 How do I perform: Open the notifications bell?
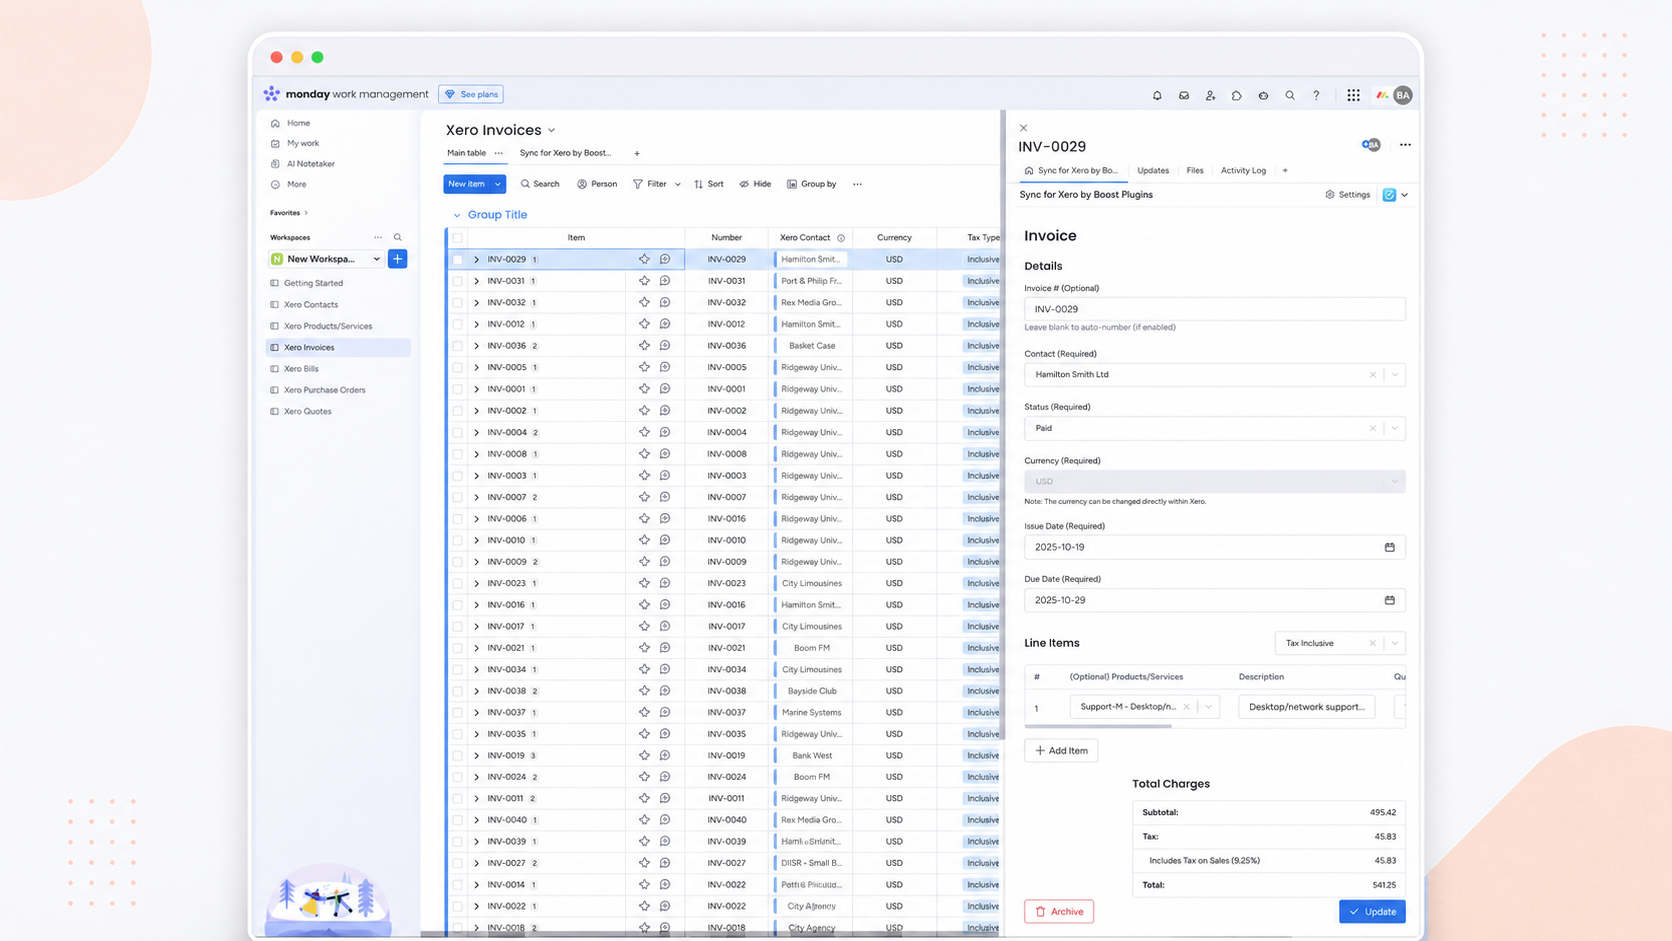(1157, 95)
